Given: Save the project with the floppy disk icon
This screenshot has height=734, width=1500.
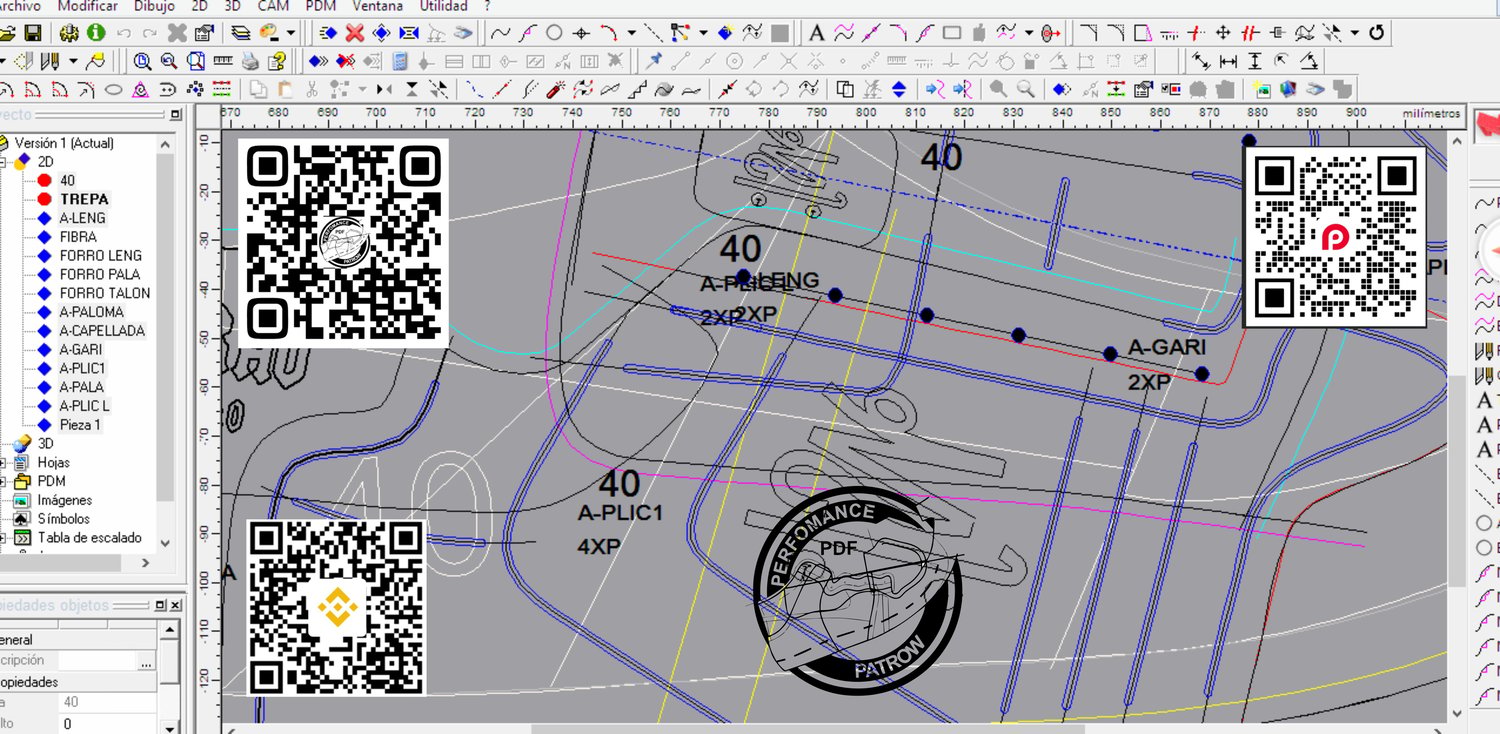Looking at the screenshot, I should pos(33,33).
